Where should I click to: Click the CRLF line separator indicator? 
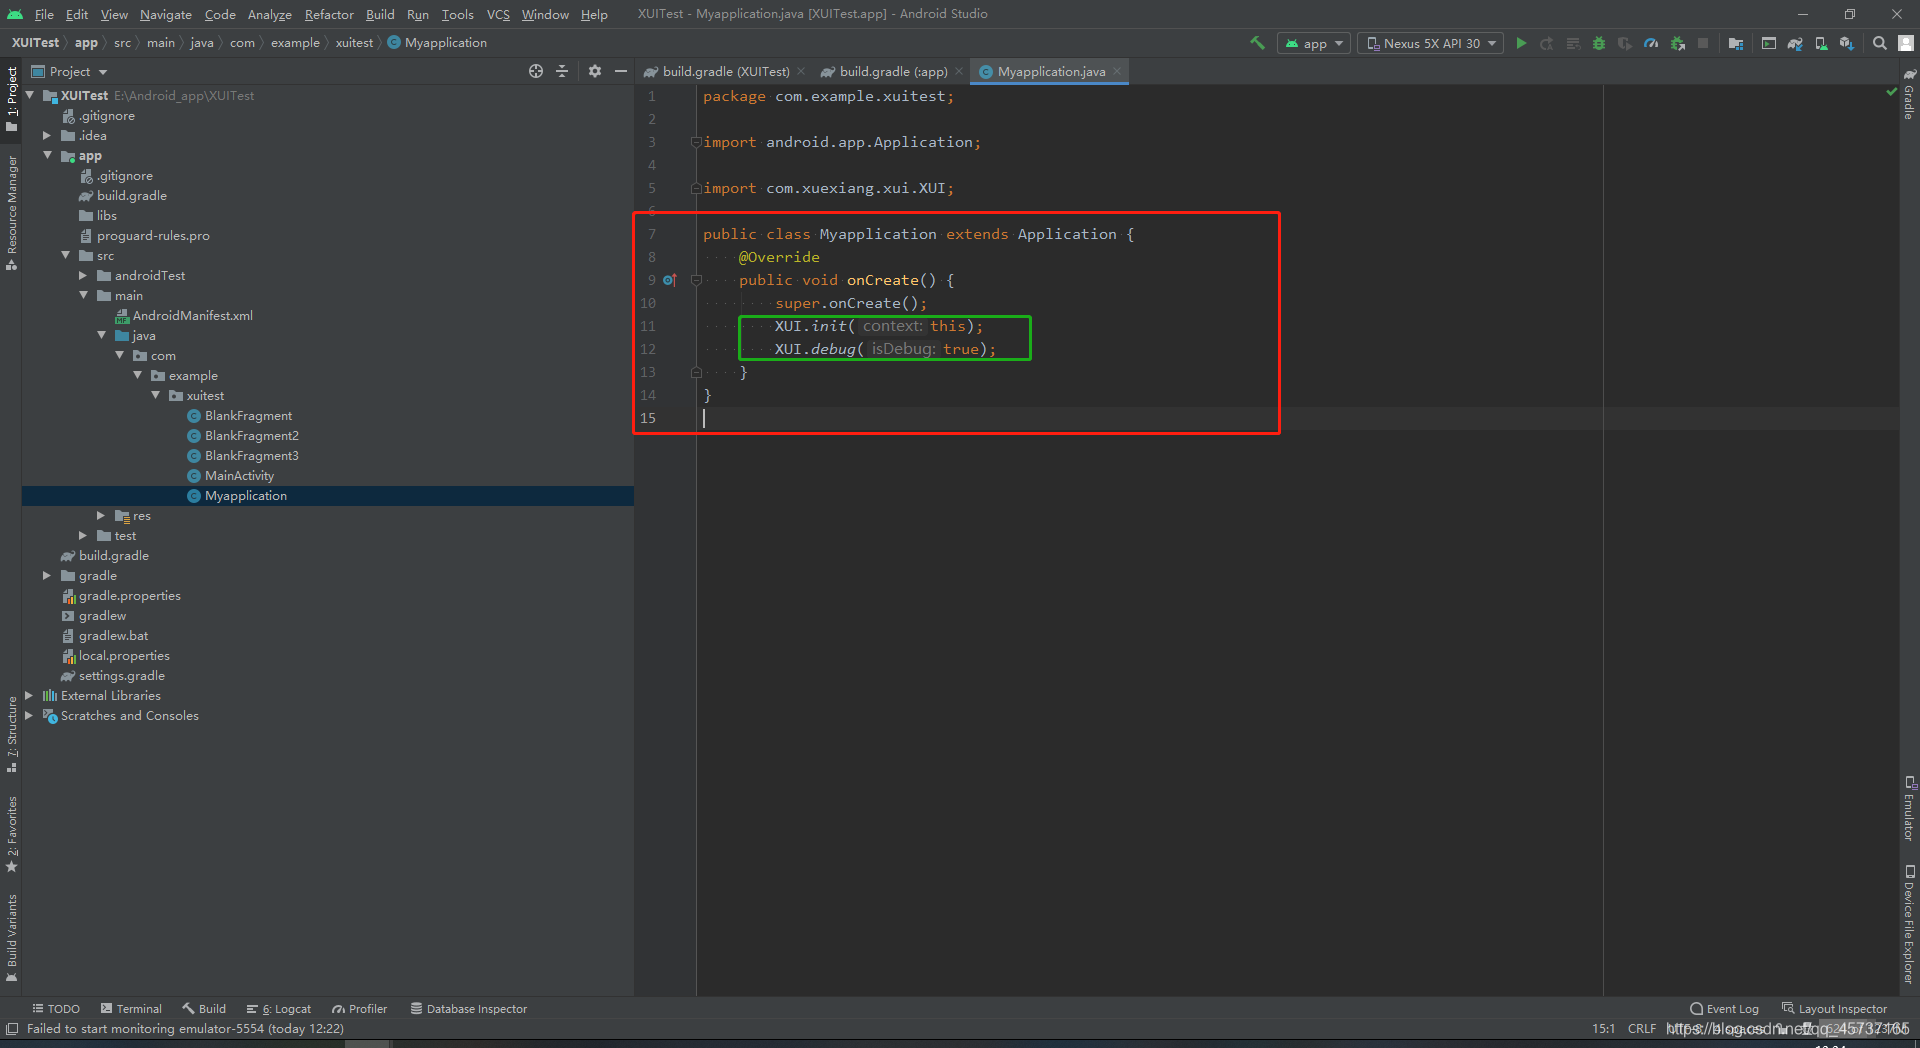point(1641,1029)
